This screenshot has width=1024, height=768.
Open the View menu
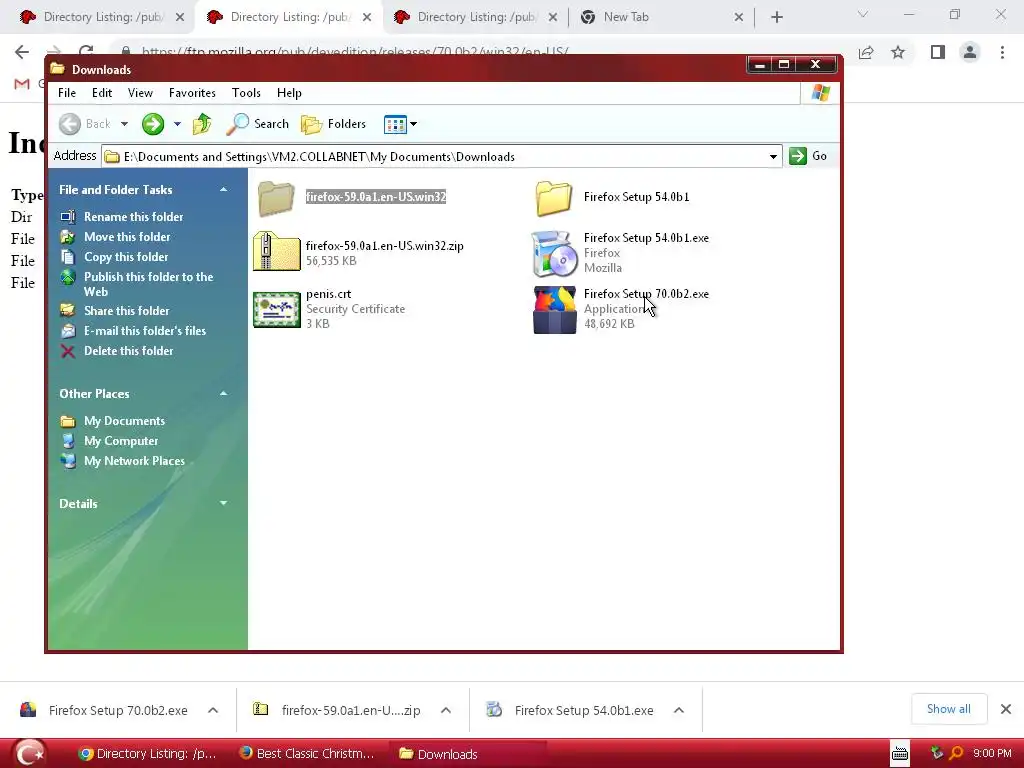140,93
